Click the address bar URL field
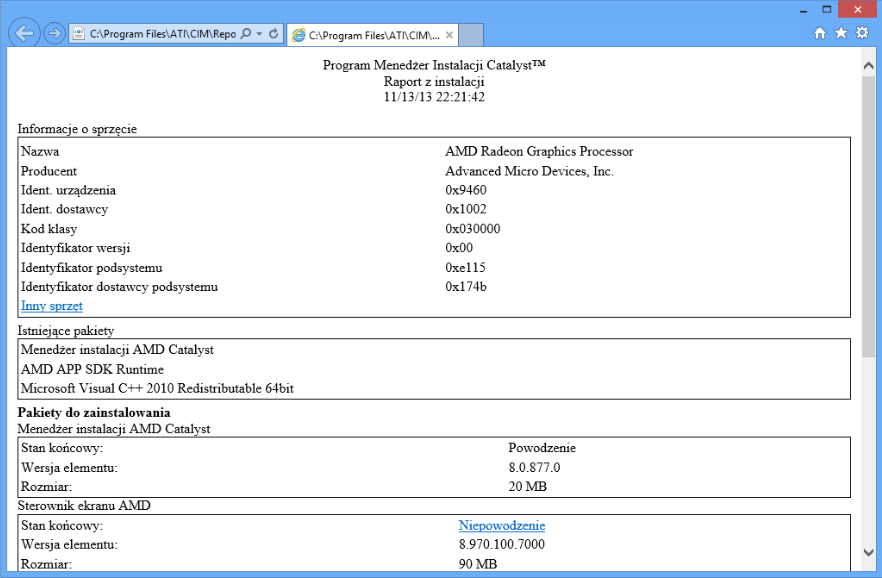882x578 pixels. click(163, 34)
